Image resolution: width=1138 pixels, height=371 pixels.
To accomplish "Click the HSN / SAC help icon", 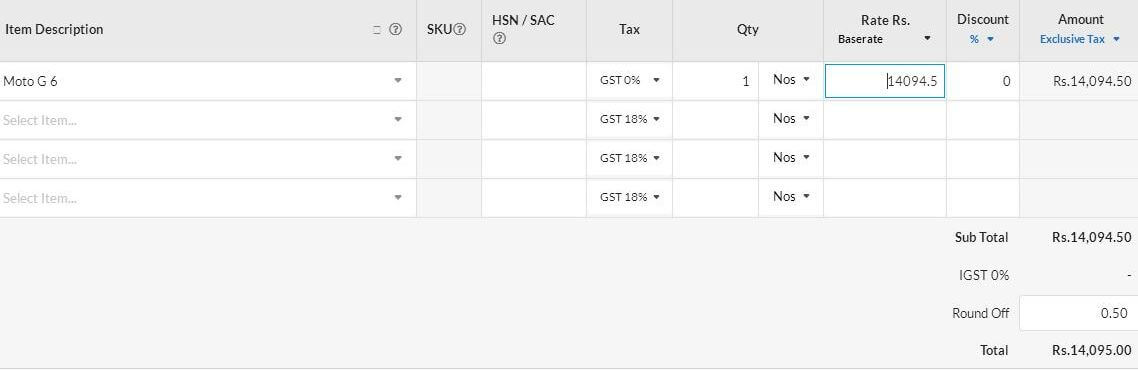I will point(499,39).
